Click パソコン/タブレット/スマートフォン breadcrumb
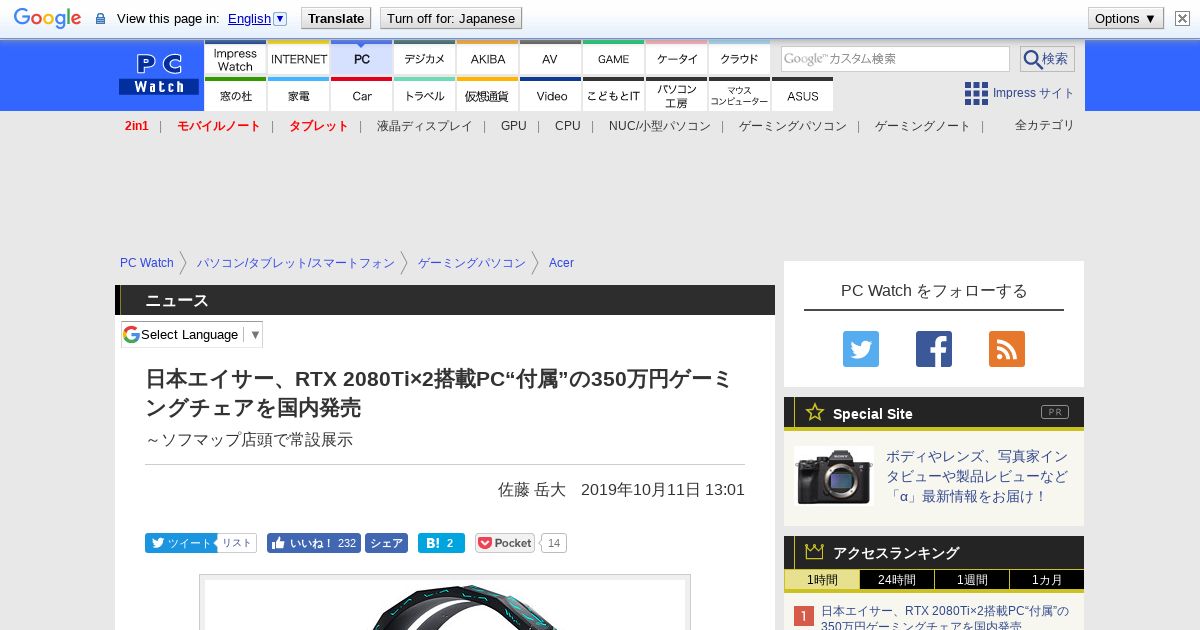The image size is (1200, 630). click(296, 263)
